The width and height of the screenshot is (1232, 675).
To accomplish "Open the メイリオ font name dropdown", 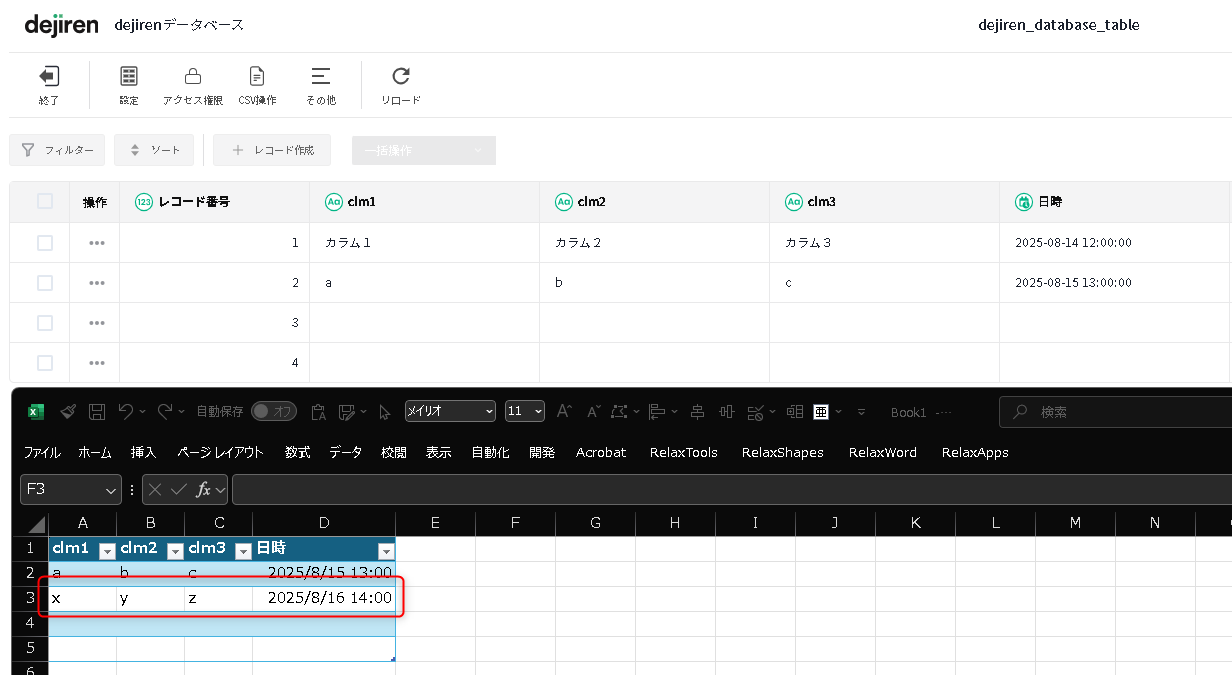I will pos(450,412).
